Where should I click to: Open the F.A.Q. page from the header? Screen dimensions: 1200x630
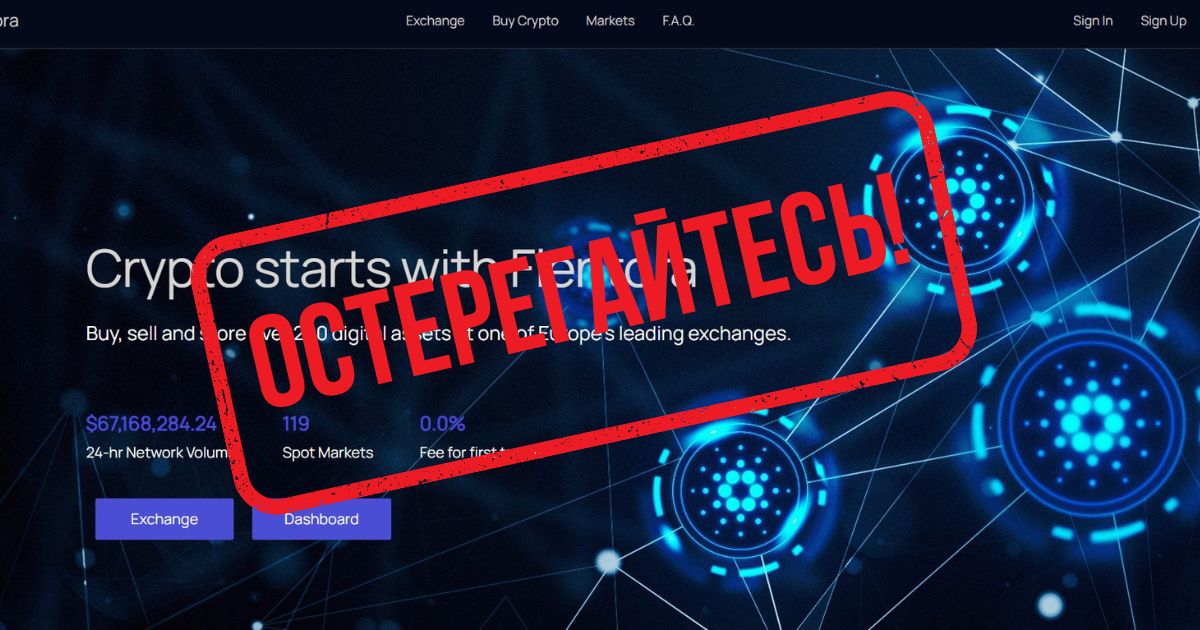(x=678, y=21)
